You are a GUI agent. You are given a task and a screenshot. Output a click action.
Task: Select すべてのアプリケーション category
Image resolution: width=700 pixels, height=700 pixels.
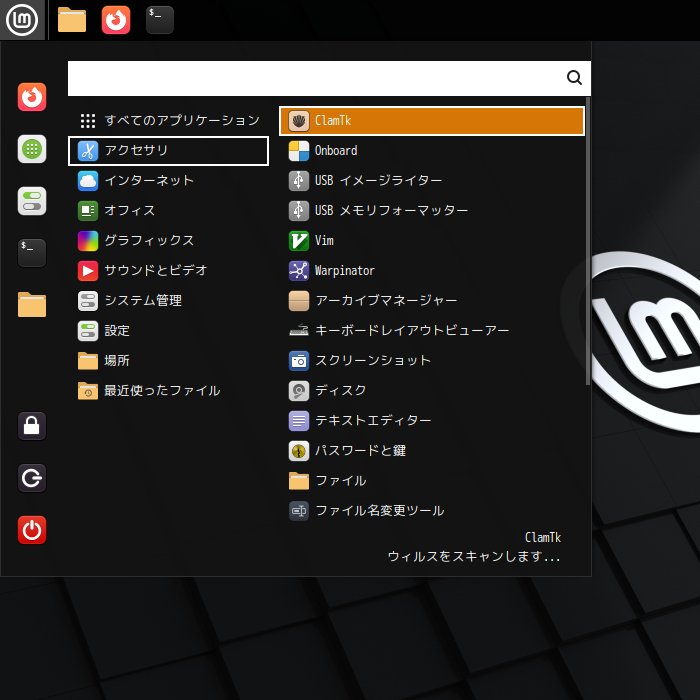(x=168, y=121)
